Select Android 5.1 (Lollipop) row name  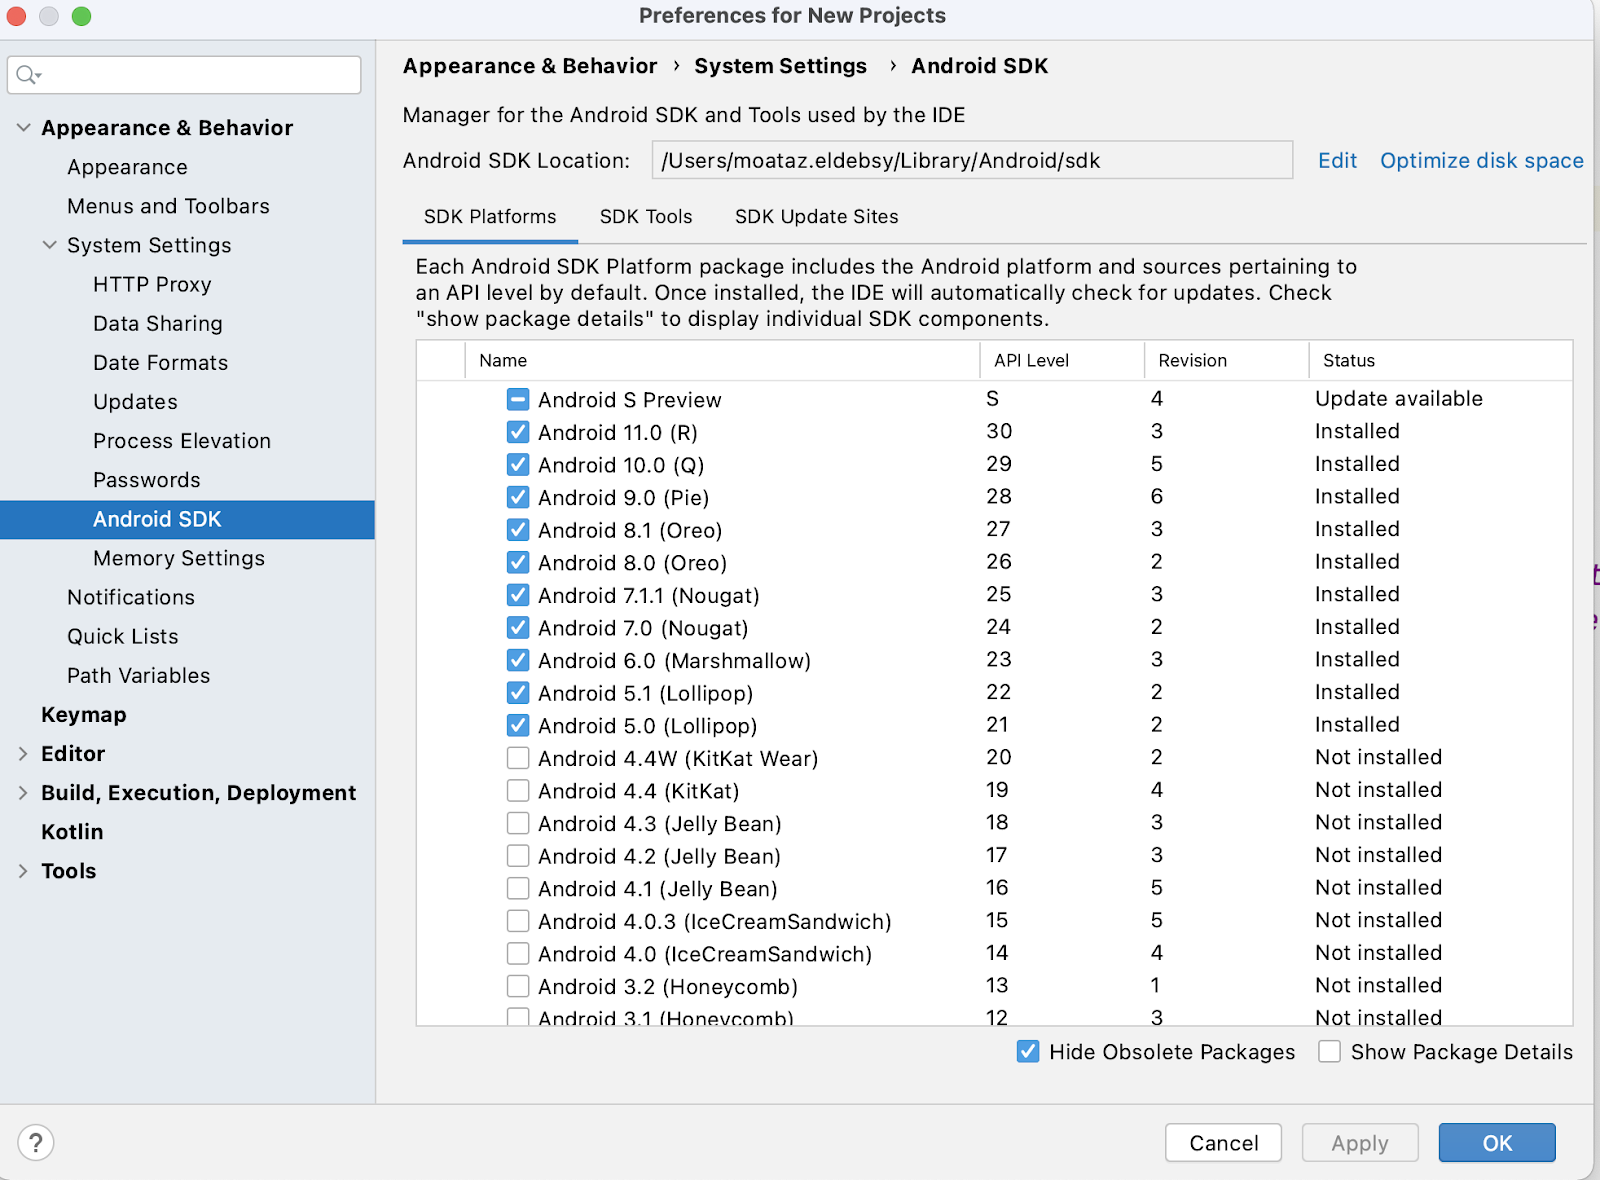(646, 693)
